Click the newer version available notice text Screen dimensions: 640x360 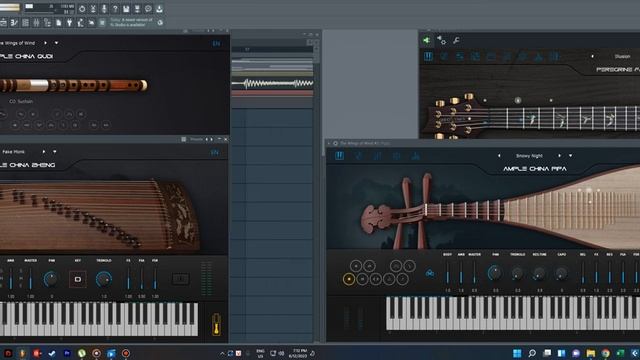(x=131, y=22)
